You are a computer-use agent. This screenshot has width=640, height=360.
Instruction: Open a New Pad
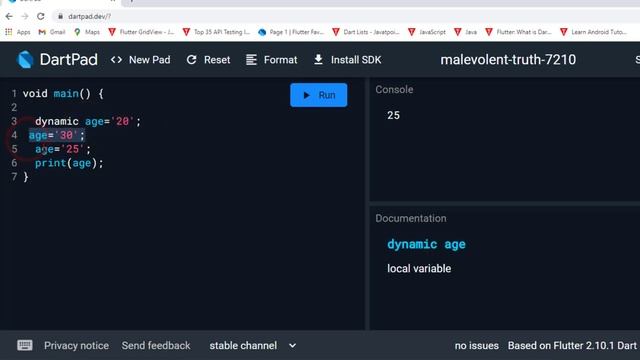140,60
